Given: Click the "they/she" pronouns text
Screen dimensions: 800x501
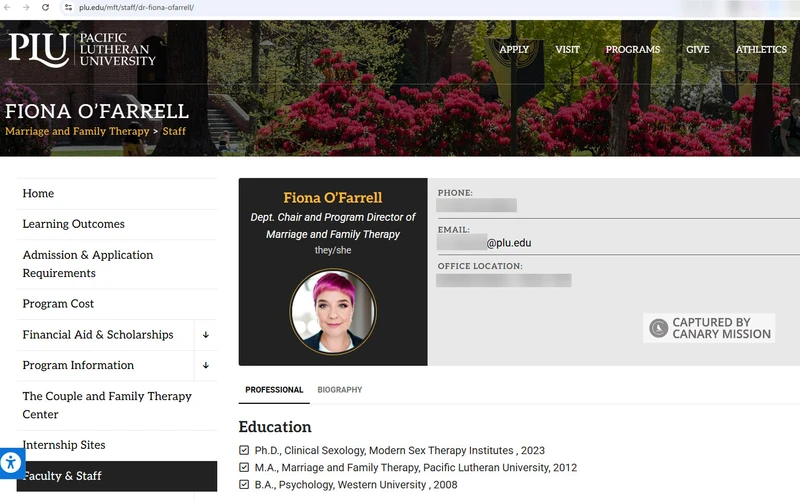Looking at the screenshot, I should pyautogui.click(x=333, y=250).
